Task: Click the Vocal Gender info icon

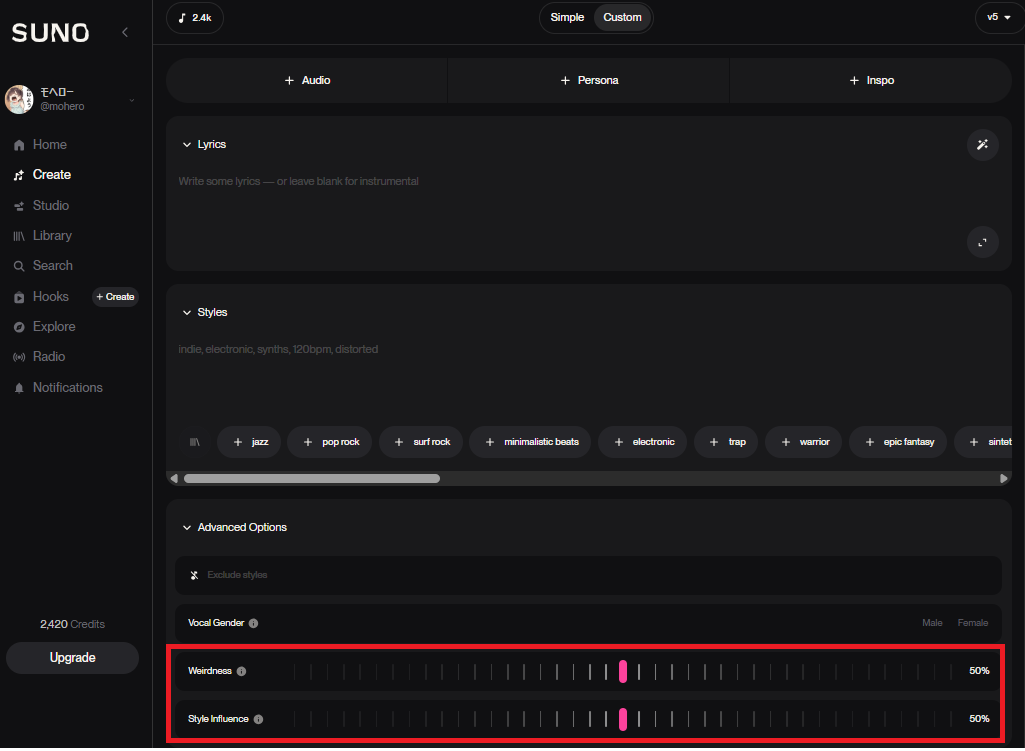Action: [254, 623]
